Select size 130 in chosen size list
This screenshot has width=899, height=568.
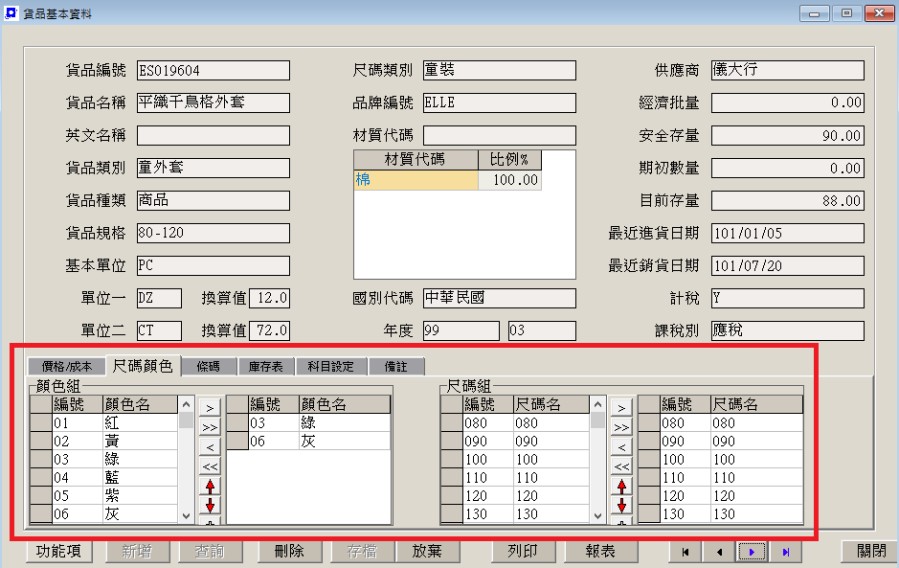731,514
